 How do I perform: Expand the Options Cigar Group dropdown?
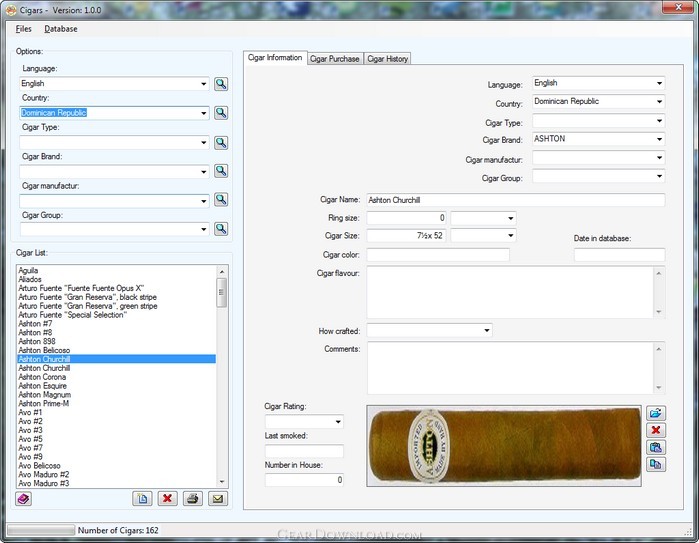click(x=204, y=229)
